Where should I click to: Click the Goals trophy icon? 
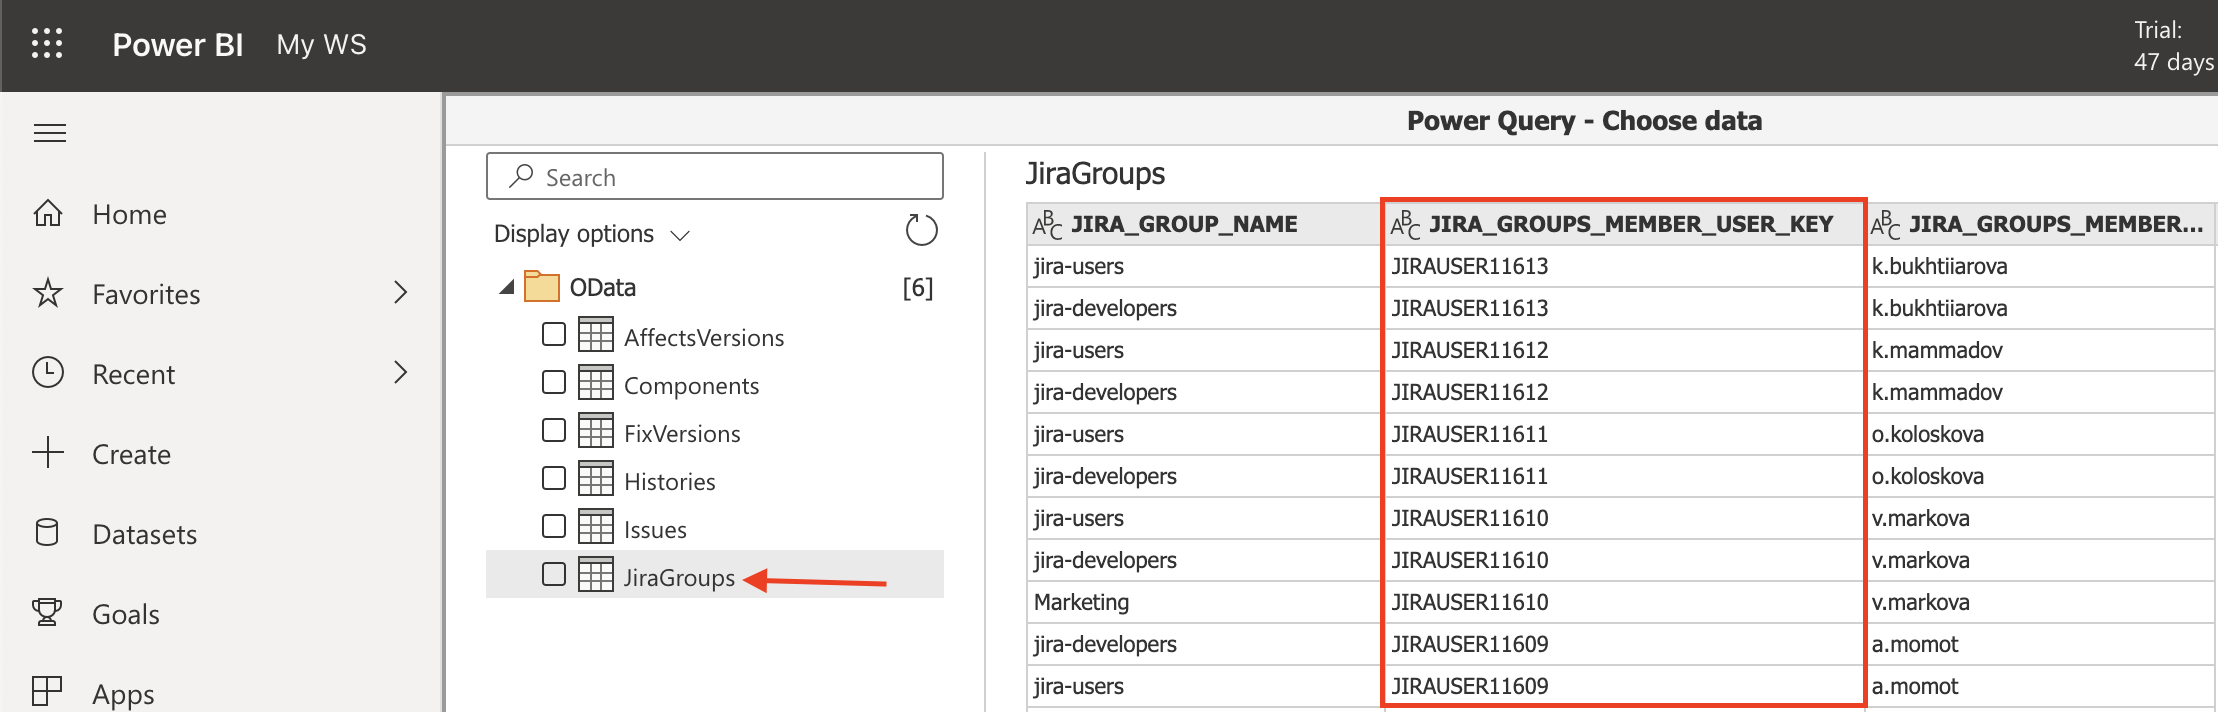click(x=48, y=613)
